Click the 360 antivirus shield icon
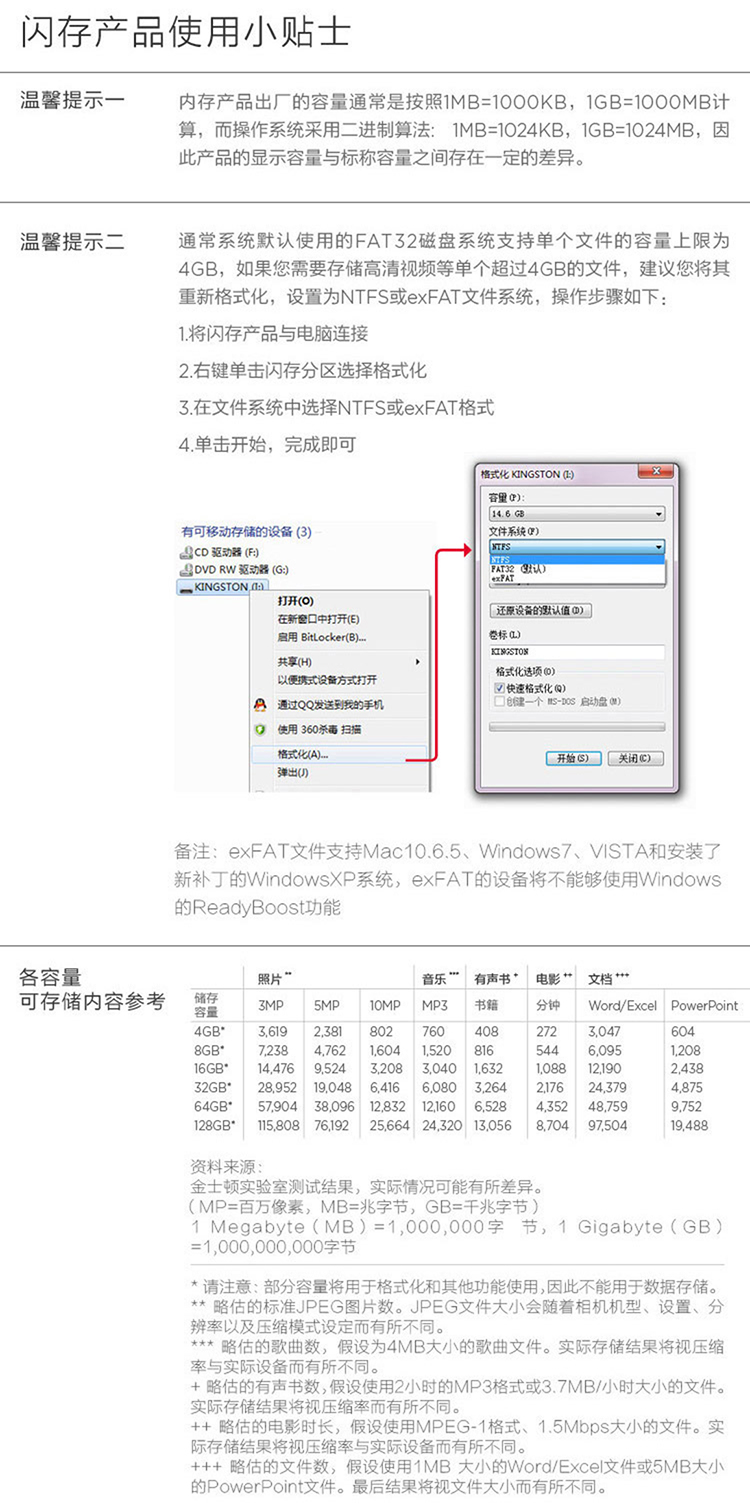Viewport: 750px width, 1512px height. (x=261, y=729)
